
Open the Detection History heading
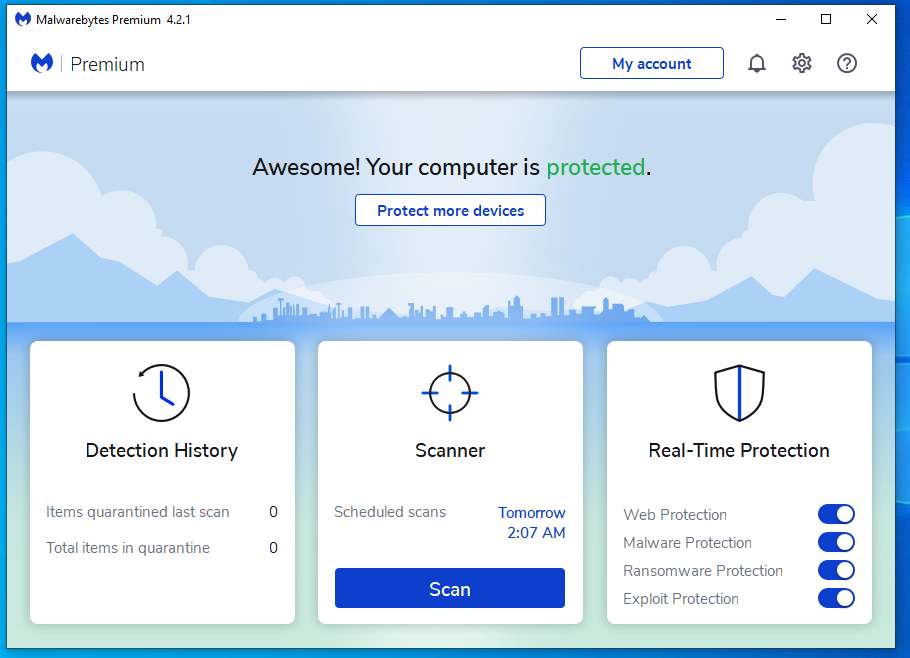coord(161,451)
